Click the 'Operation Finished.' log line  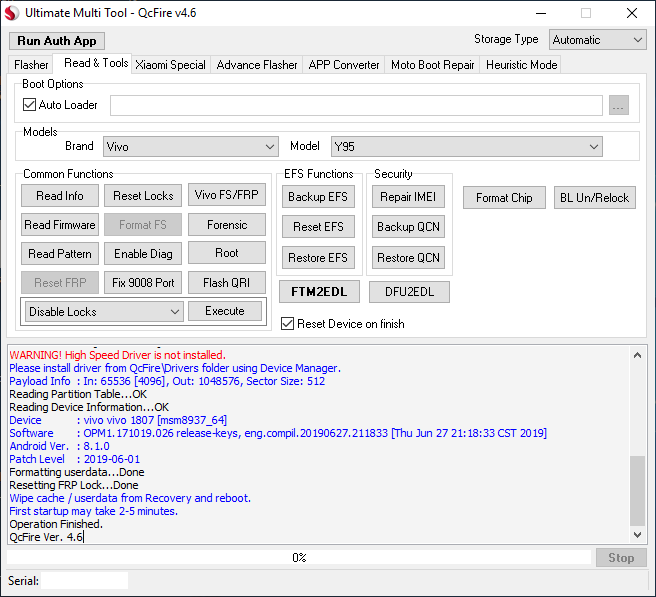(x=56, y=524)
